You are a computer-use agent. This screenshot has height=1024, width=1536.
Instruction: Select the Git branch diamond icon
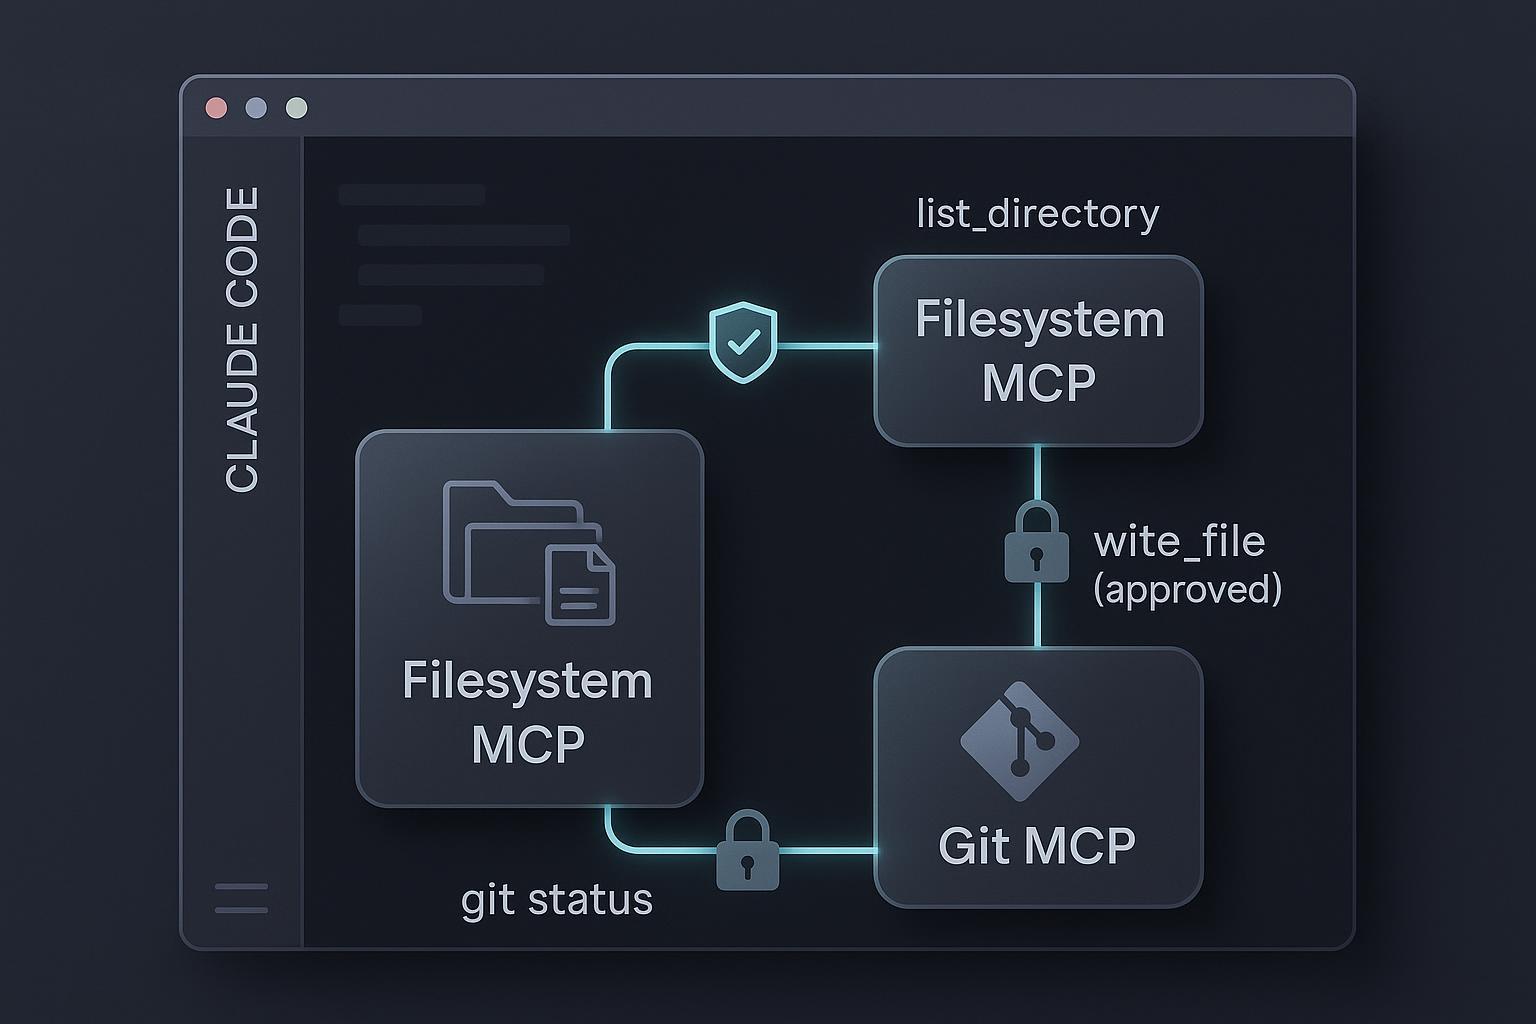point(1022,742)
